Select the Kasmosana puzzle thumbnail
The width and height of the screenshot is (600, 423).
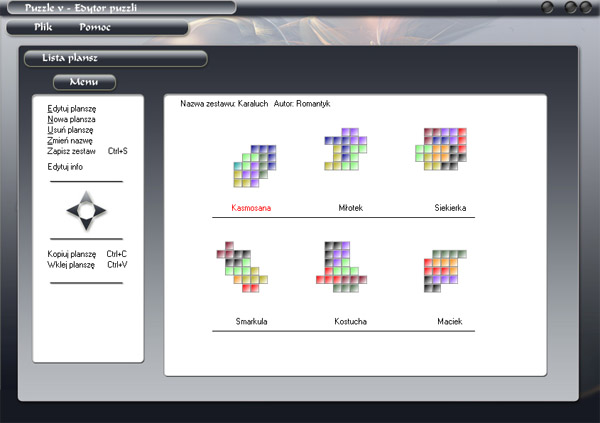coord(255,166)
